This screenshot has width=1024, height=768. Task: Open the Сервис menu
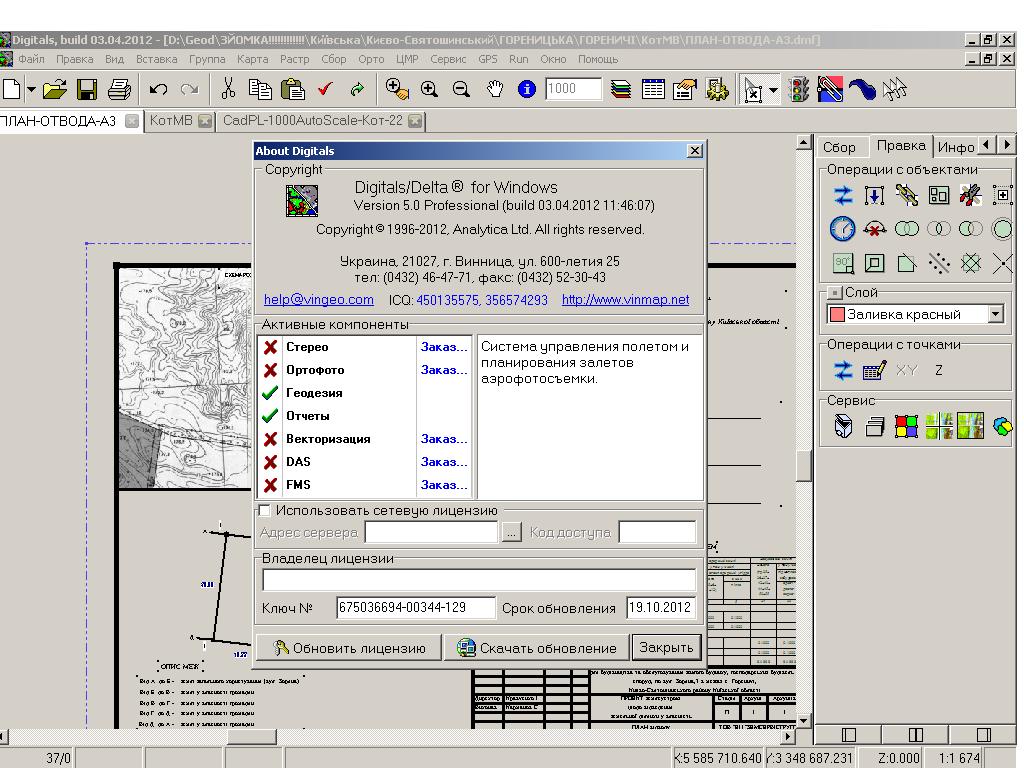pos(448,59)
